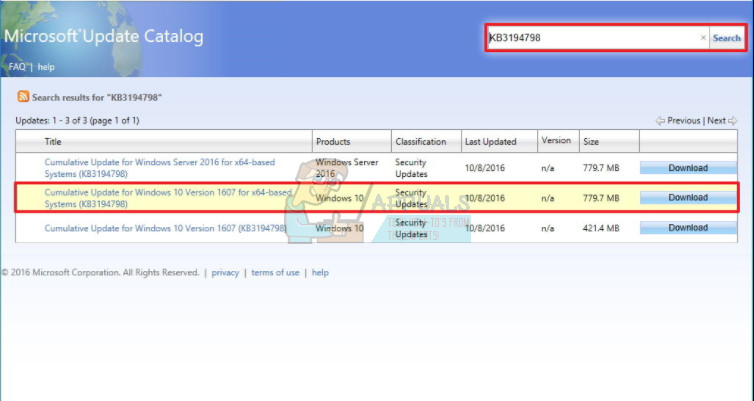Click the 'Search results for "KB3194798"' text
The width and height of the screenshot is (754, 401).
[x=97, y=97]
